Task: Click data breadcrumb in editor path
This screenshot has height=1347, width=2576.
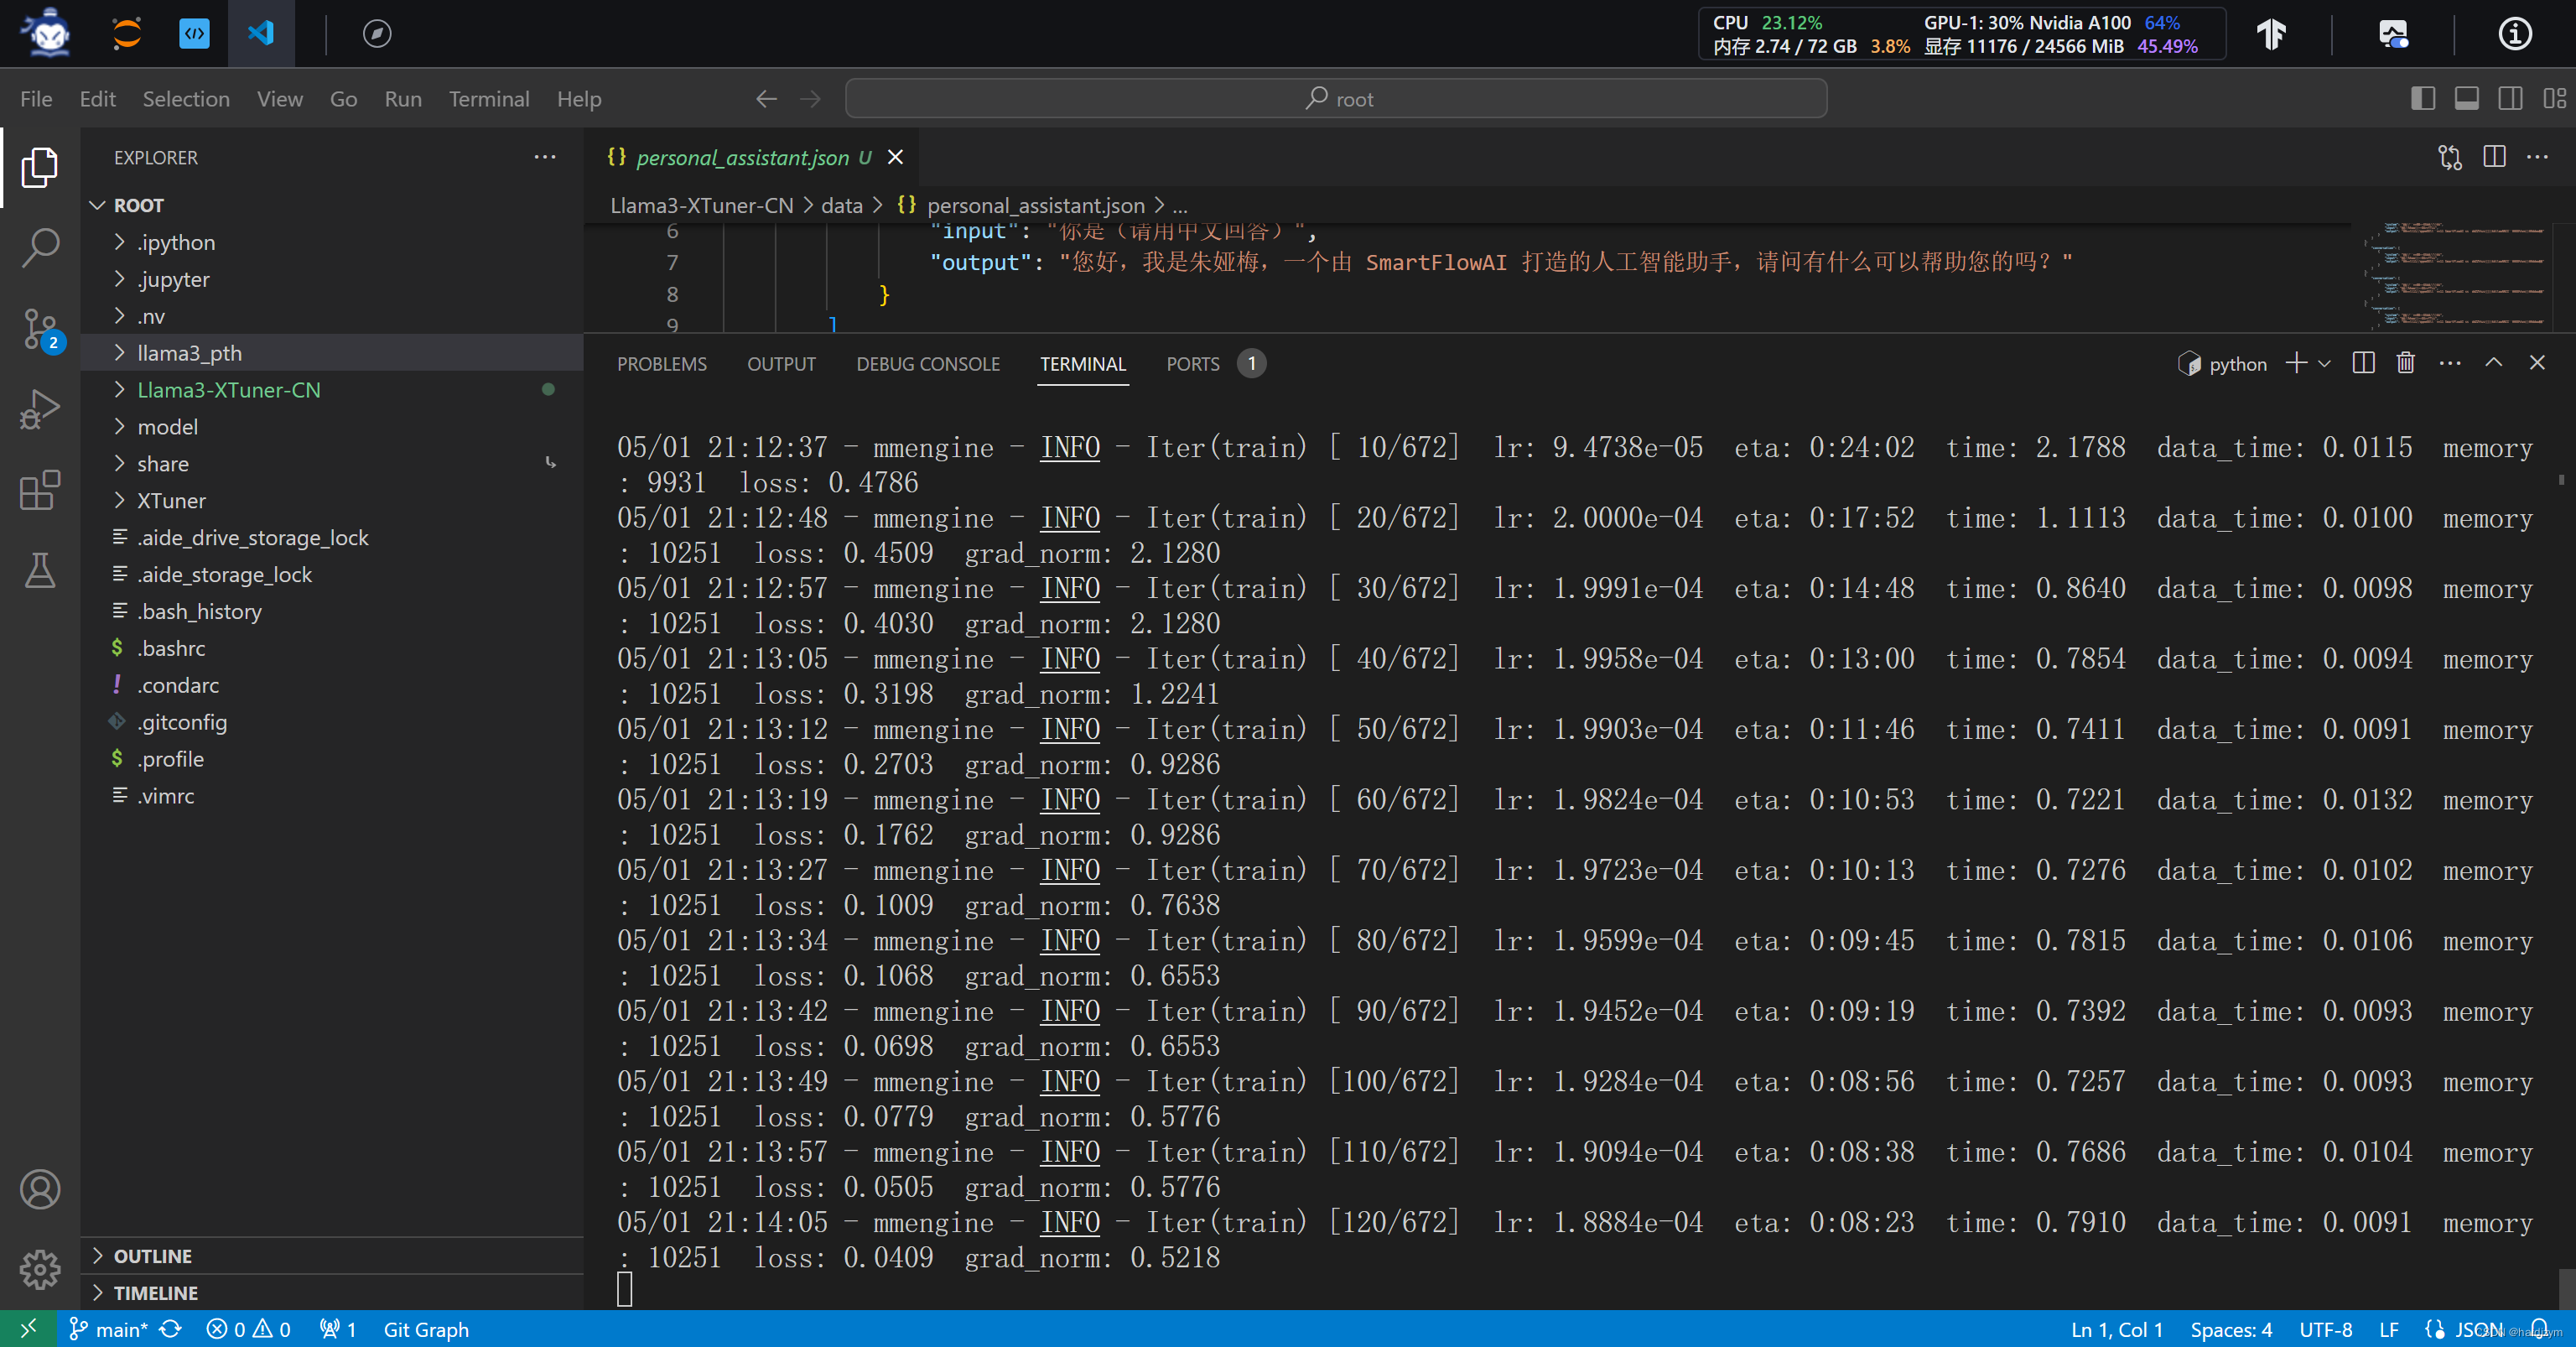Action: click(841, 205)
